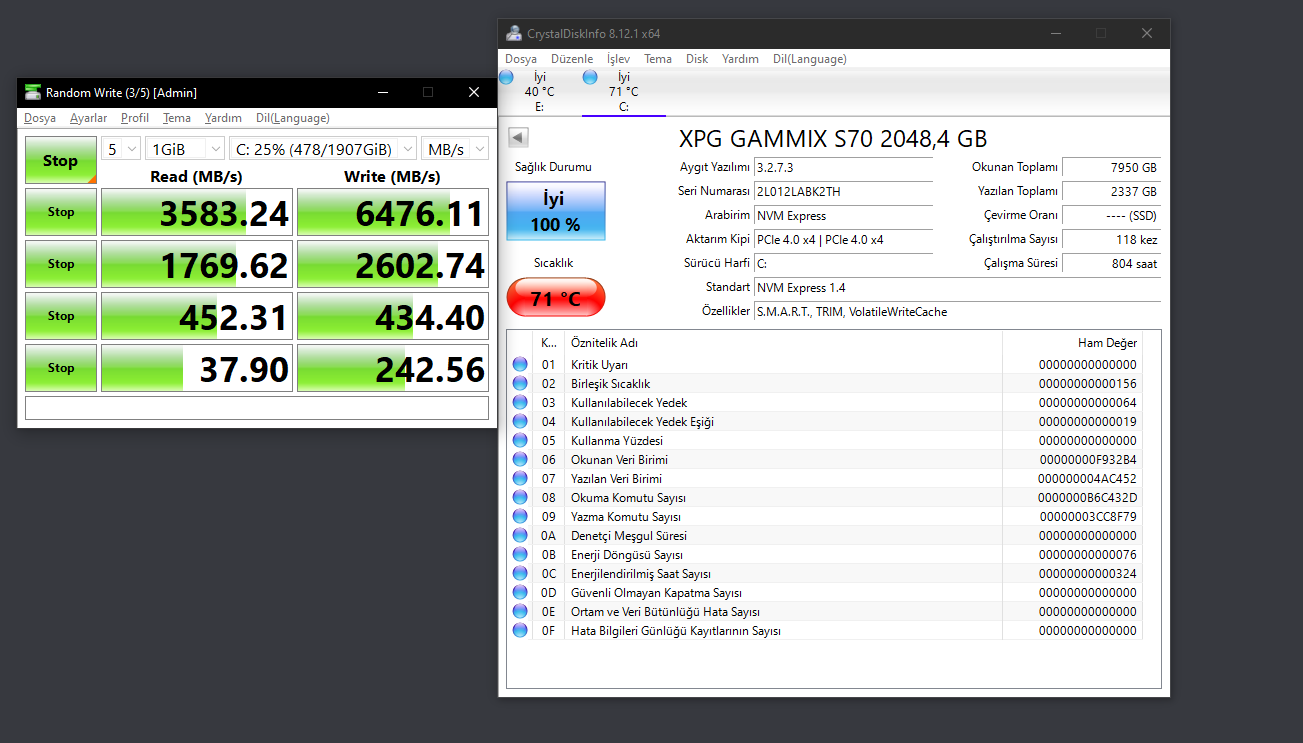Click status orb for Okunan Veri Birimi row
This screenshot has height=743, width=1303.
[x=520, y=459]
